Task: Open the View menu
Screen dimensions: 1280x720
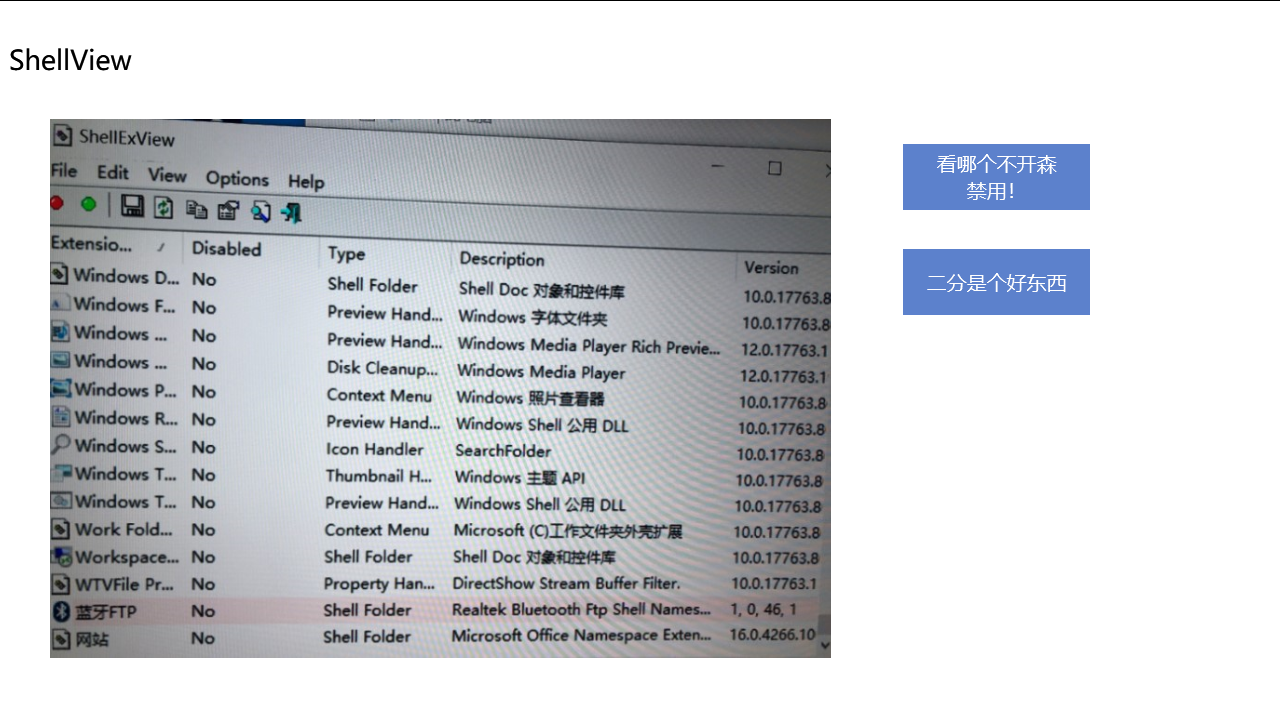Action: 167,176
